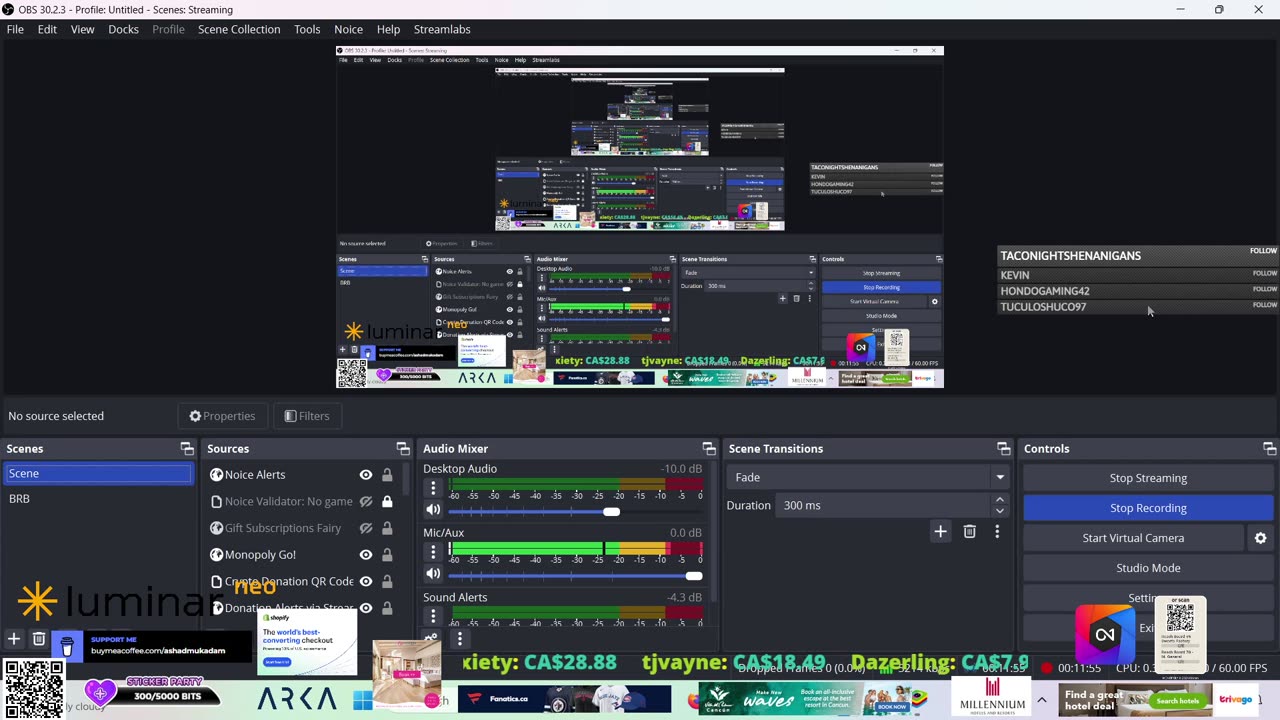The height and width of the screenshot is (720, 1280).
Task: Show the Gift Subscriptions Fairy source
Action: 366,528
